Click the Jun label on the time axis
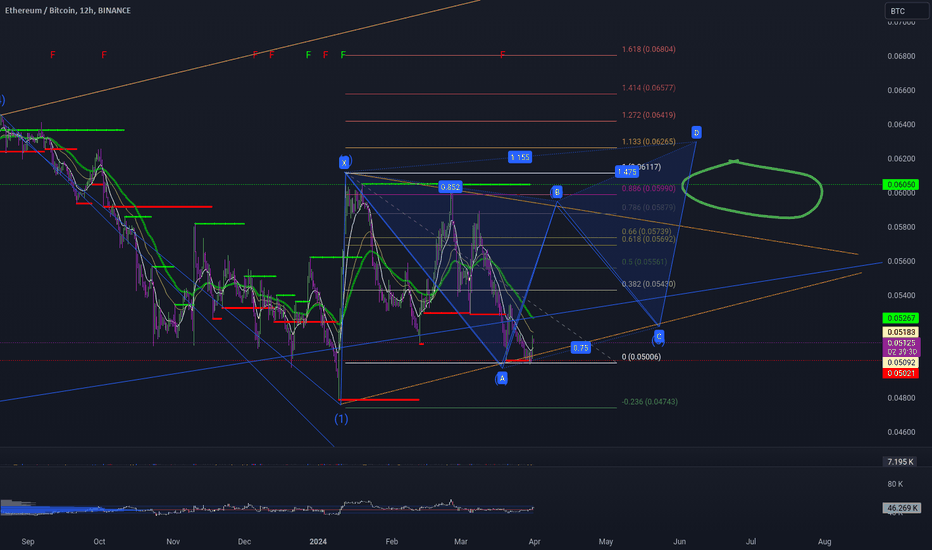The width and height of the screenshot is (932, 550). (x=679, y=542)
